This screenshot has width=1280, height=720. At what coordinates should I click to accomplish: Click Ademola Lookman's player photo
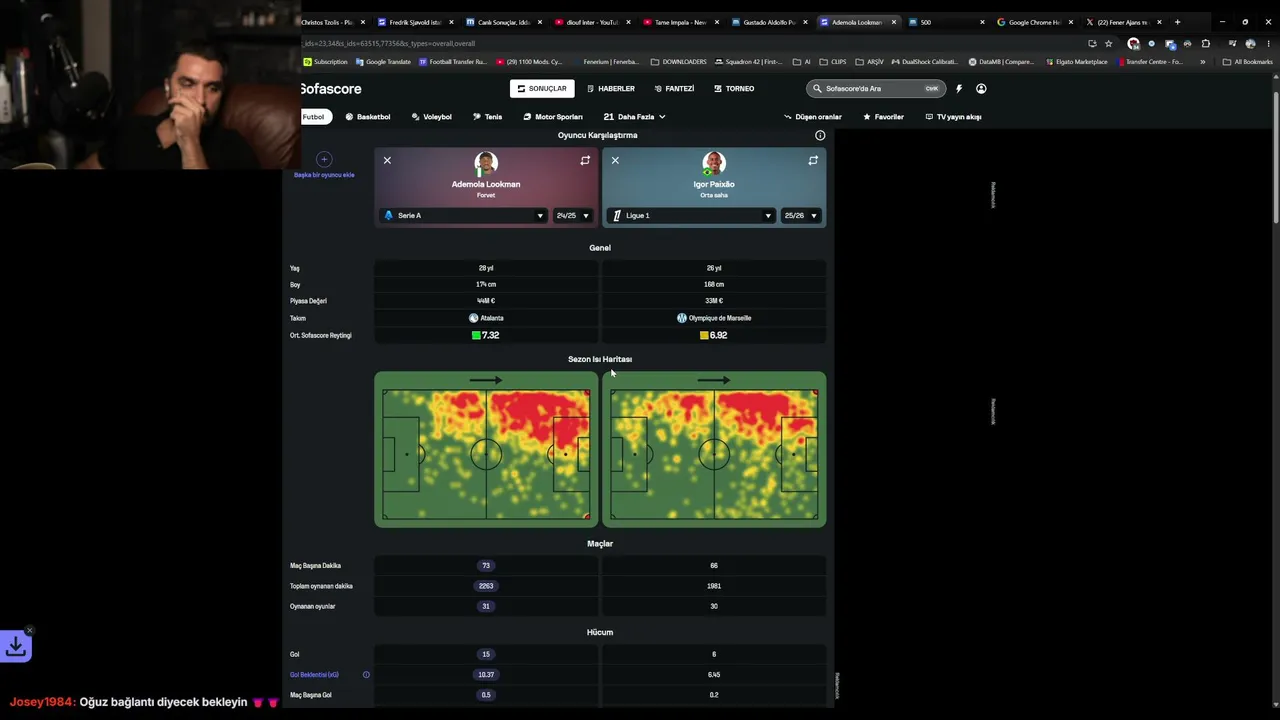pos(486,164)
